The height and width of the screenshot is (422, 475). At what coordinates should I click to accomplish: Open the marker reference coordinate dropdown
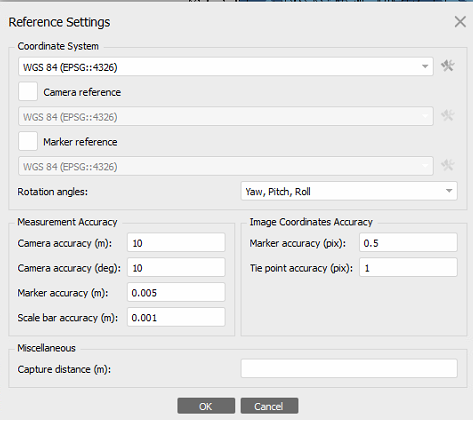[226, 166]
